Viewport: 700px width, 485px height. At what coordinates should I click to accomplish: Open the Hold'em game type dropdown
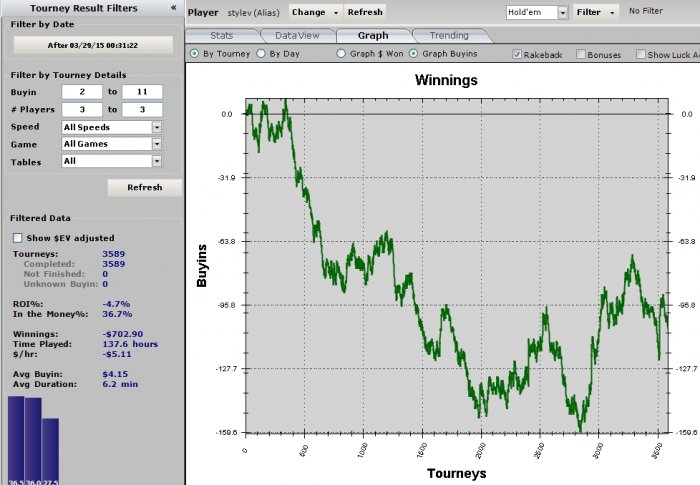tap(537, 13)
